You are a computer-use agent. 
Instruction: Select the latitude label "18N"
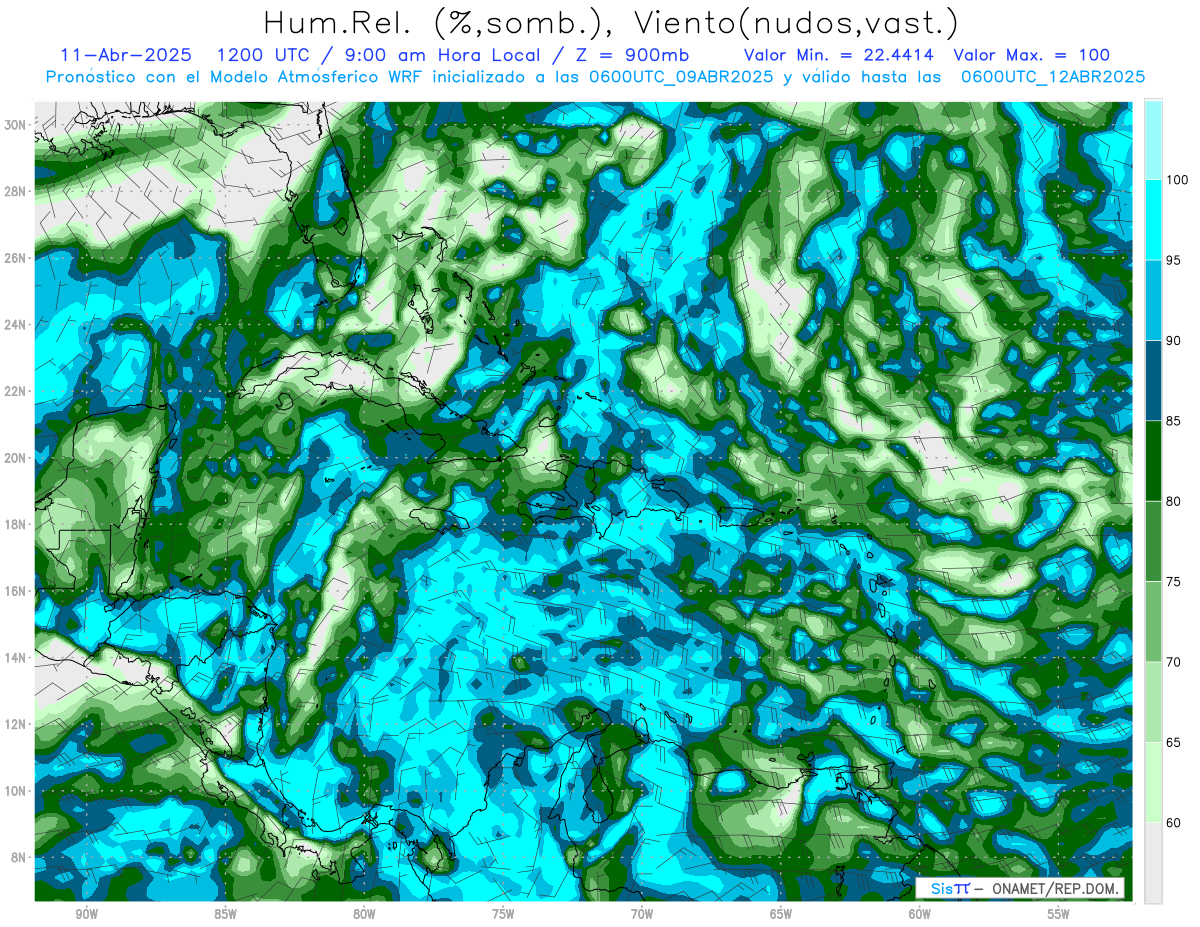15,524
